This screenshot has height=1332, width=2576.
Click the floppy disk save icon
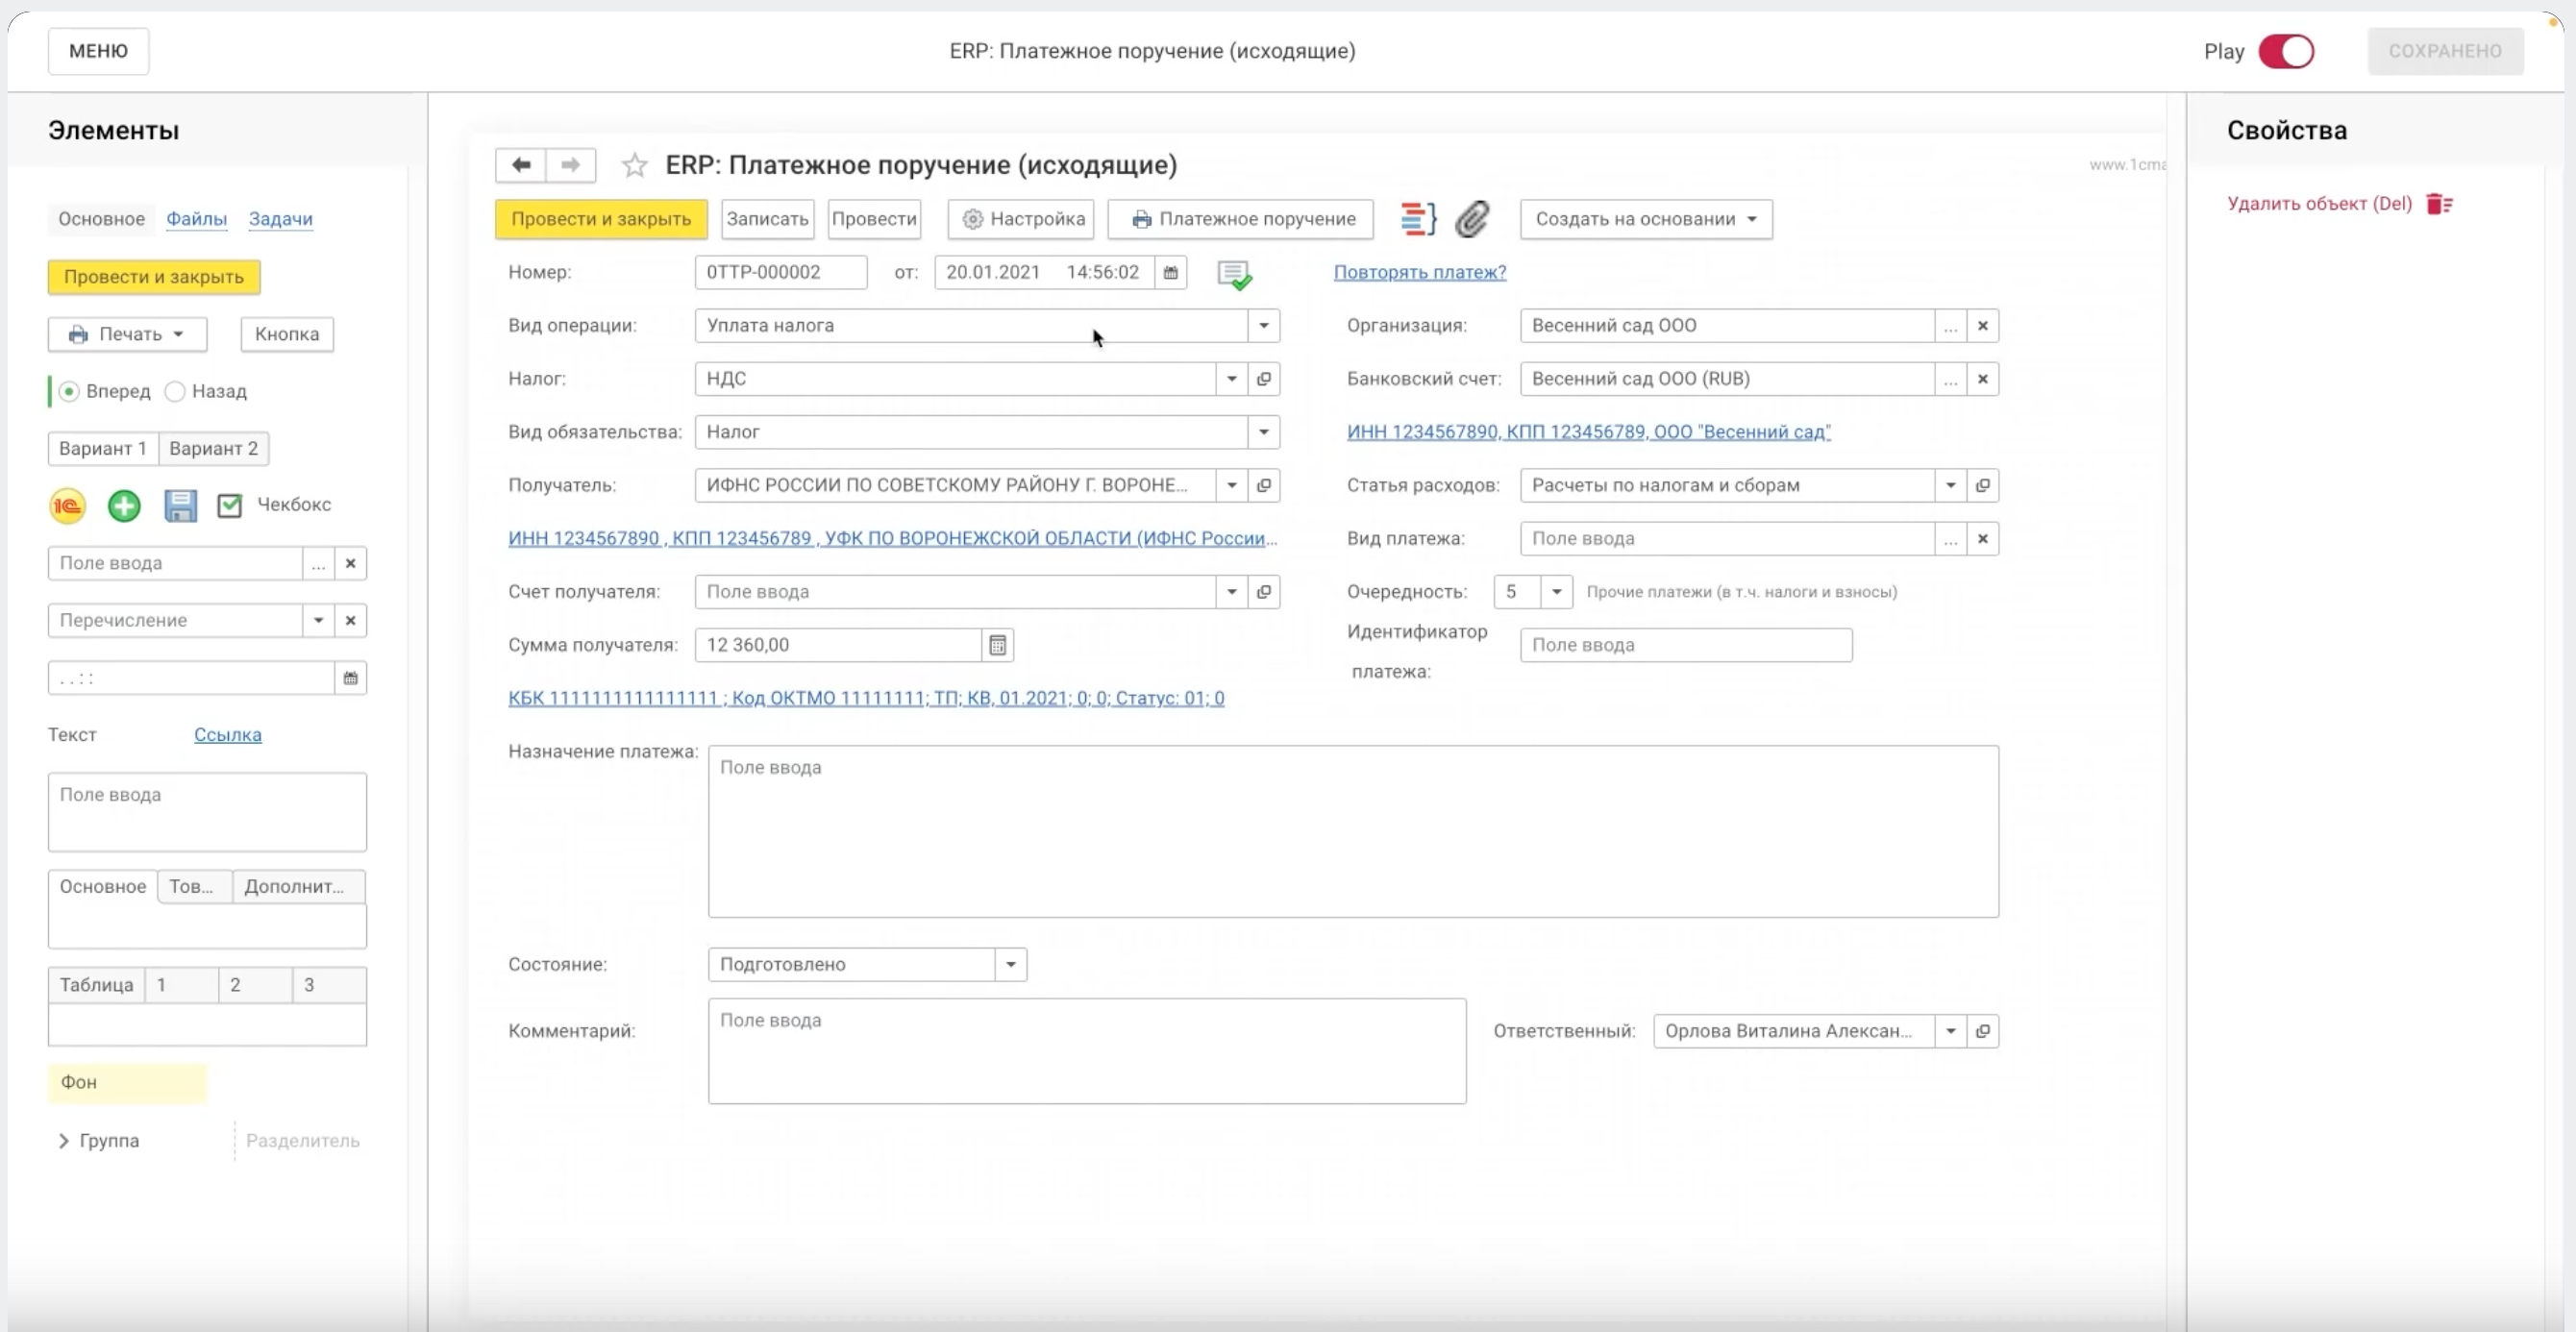(x=180, y=505)
